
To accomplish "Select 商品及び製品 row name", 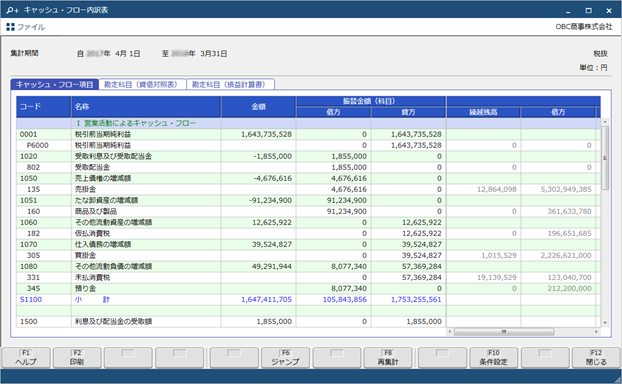I will pos(96,211).
